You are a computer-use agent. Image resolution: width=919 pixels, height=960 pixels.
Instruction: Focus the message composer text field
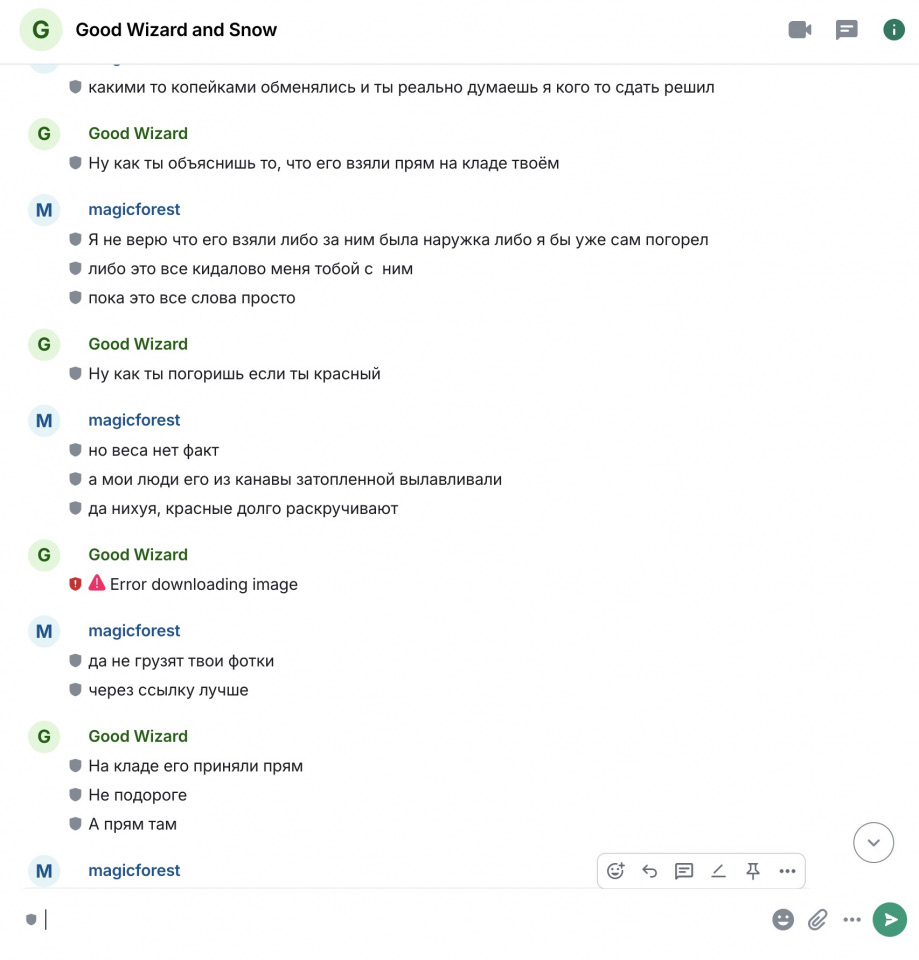click(404, 920)
